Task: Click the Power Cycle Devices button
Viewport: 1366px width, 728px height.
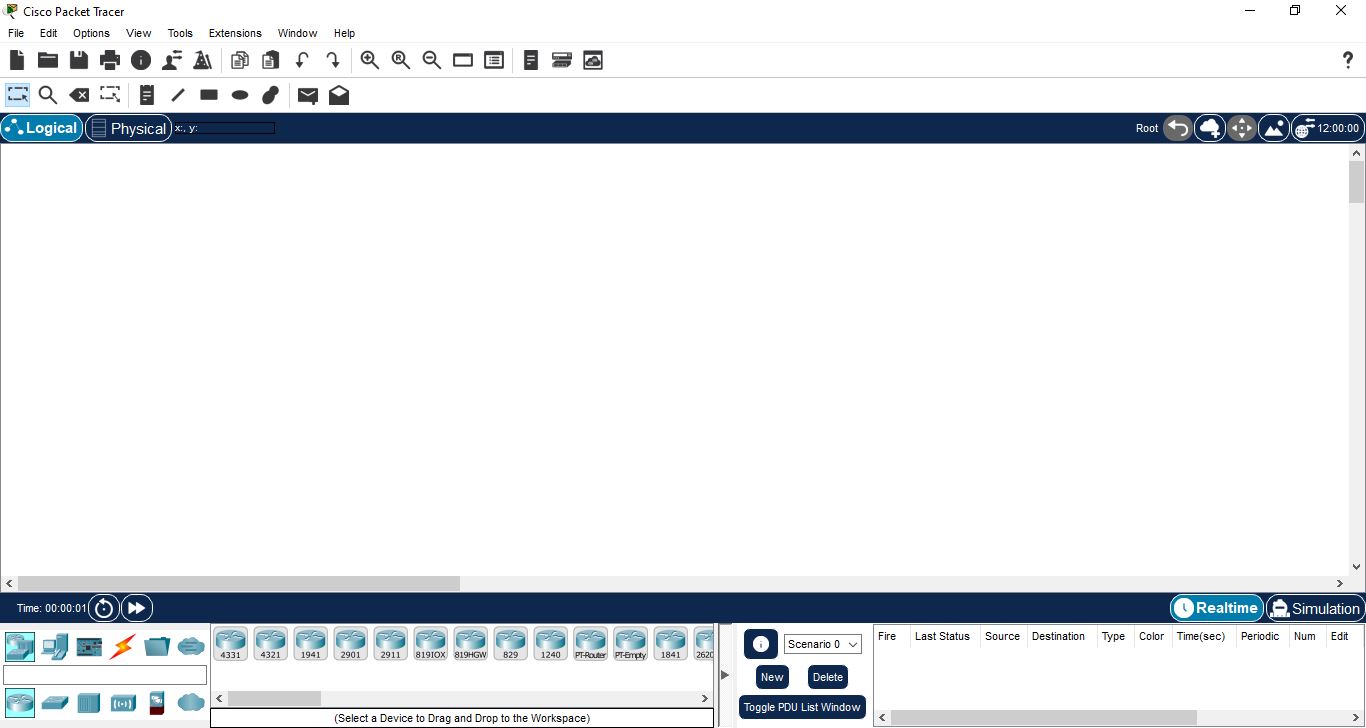Action: [104, 607]
